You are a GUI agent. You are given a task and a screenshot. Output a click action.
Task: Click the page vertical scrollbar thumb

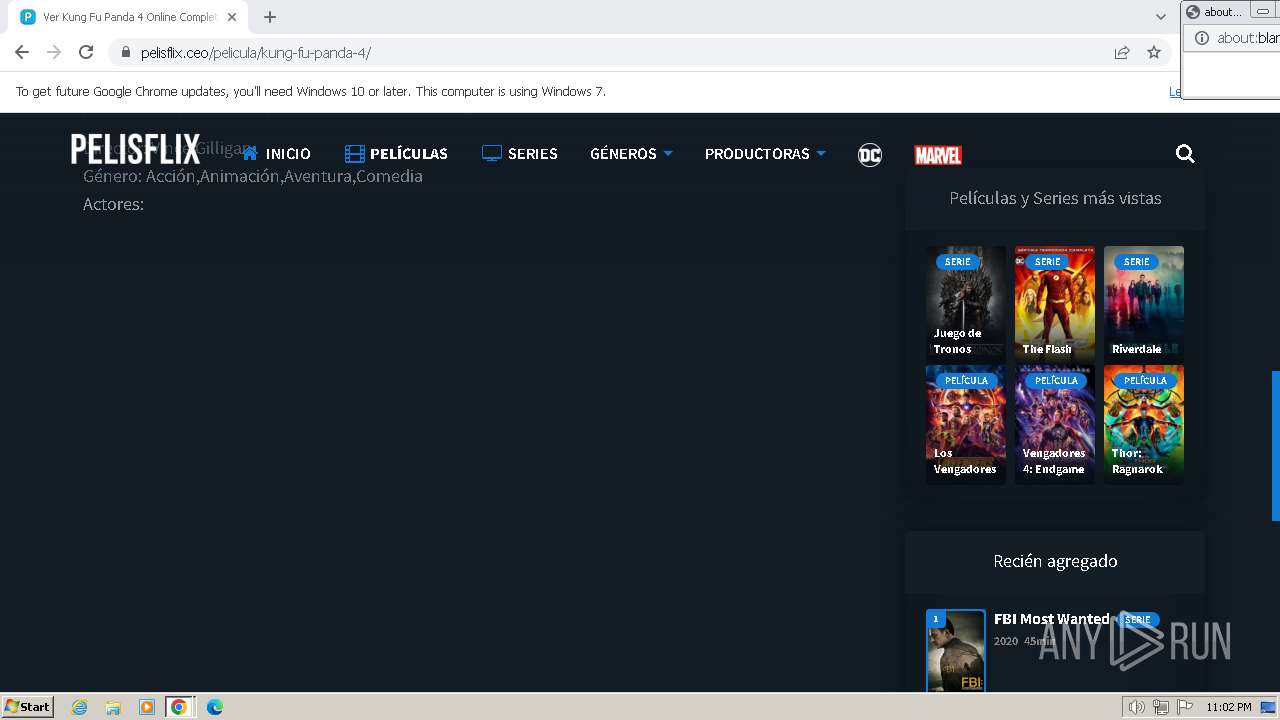[1275, 446]
